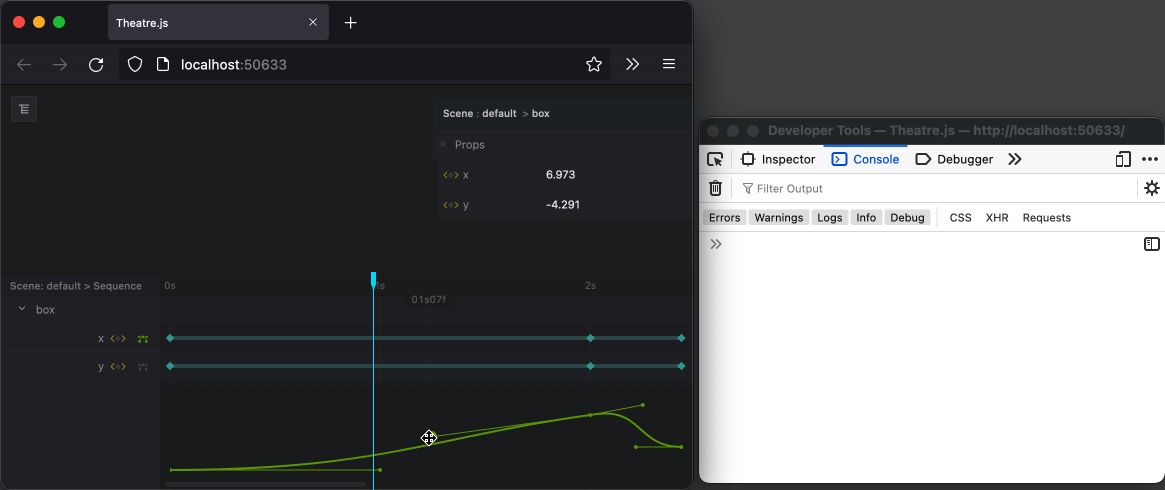Toggle graph editor icon for x prop
1165x490 pixels.
pyautogui.click(x=143, y=339)
